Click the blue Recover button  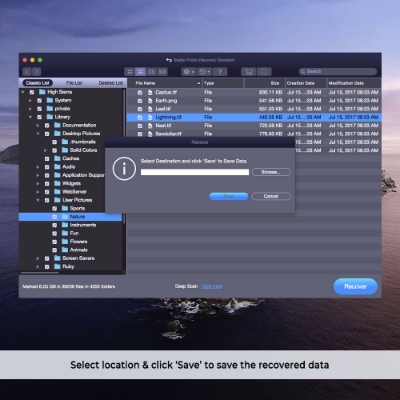tap(355, 286)
